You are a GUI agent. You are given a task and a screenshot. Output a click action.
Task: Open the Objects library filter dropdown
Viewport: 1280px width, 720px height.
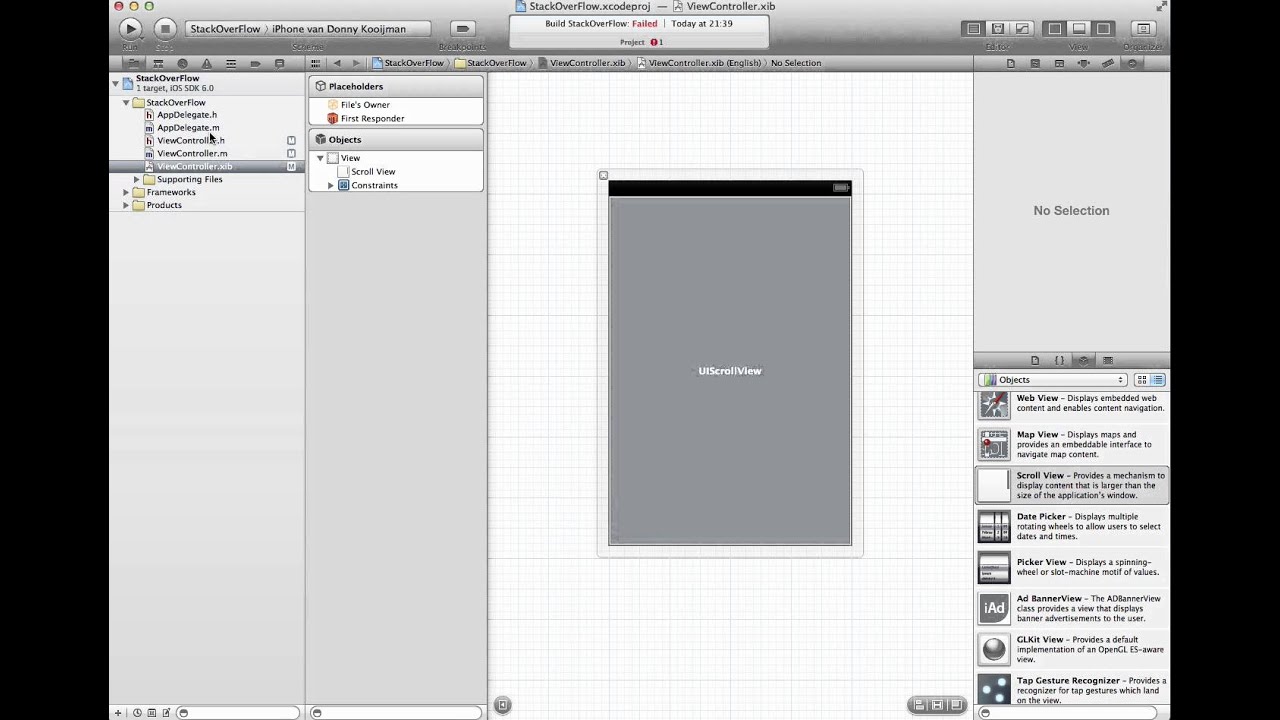pyautogui.click(x=1053, y=380)
